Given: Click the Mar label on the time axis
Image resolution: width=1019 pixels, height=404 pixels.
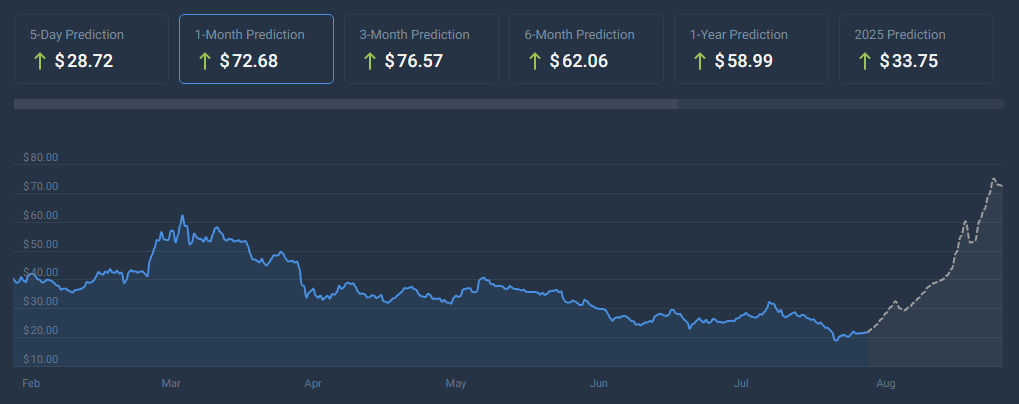Looking at the screenshot, I should pyautogui.click(x=170, y=383).
